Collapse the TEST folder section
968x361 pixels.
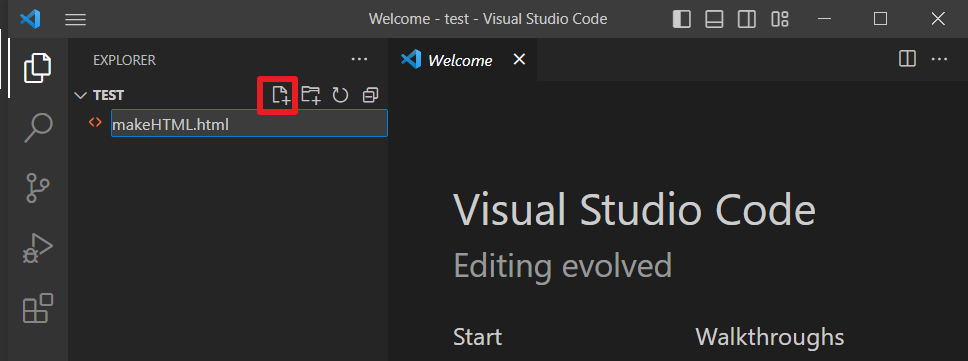80,95
